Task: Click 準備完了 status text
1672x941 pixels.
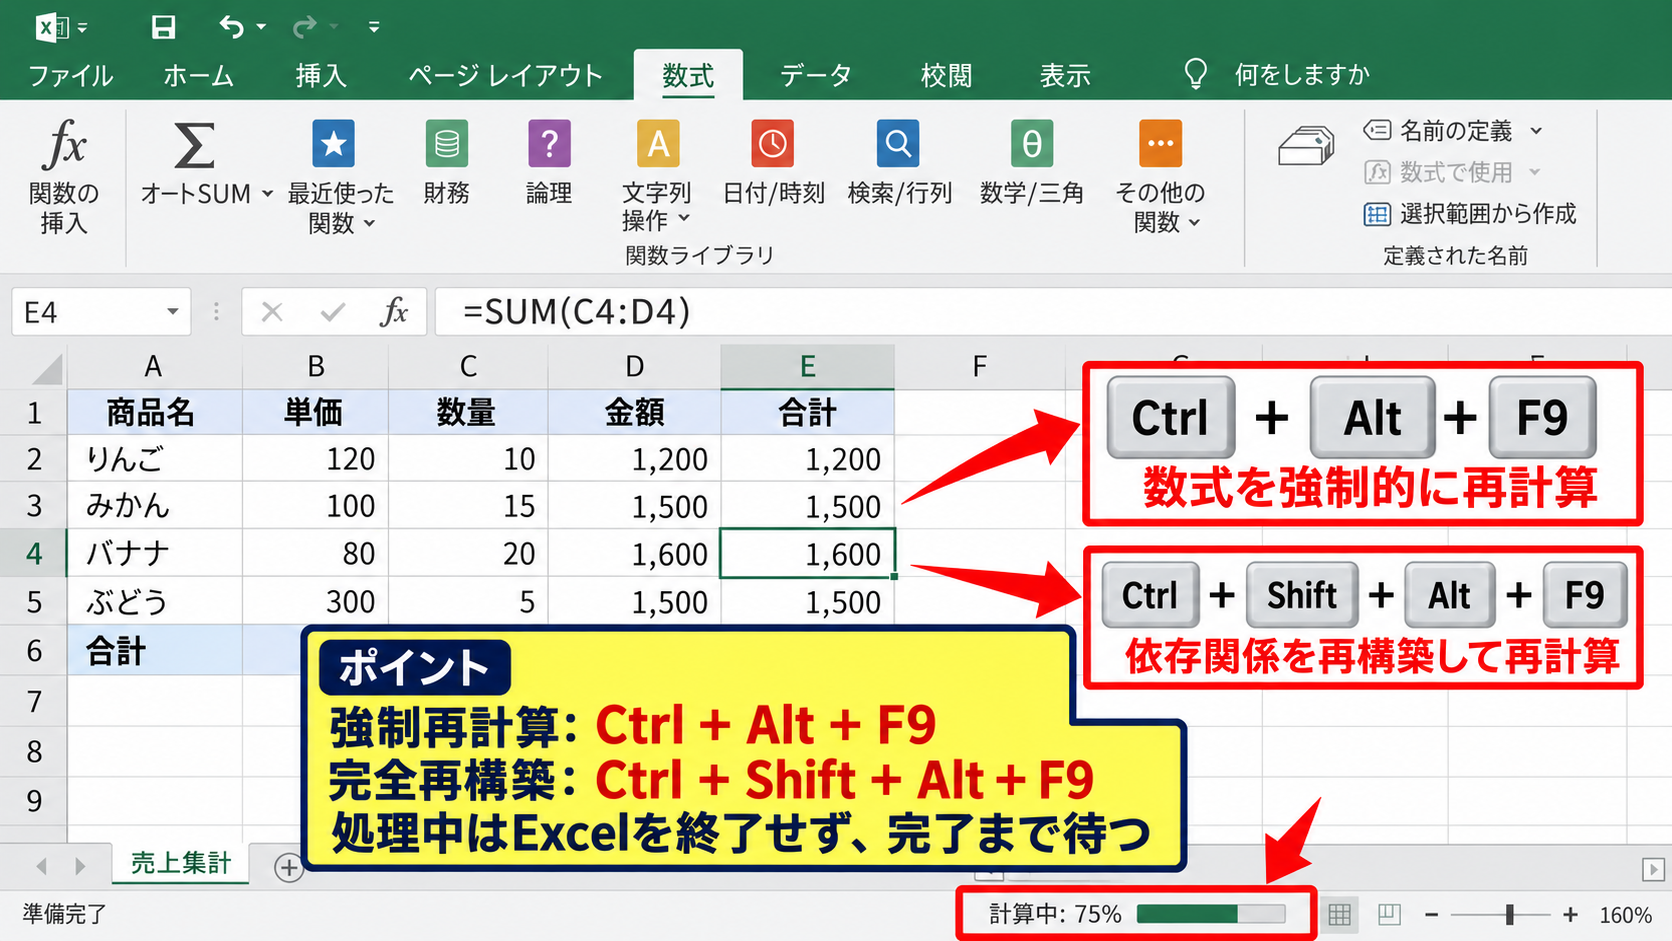Action: (64, 914)
